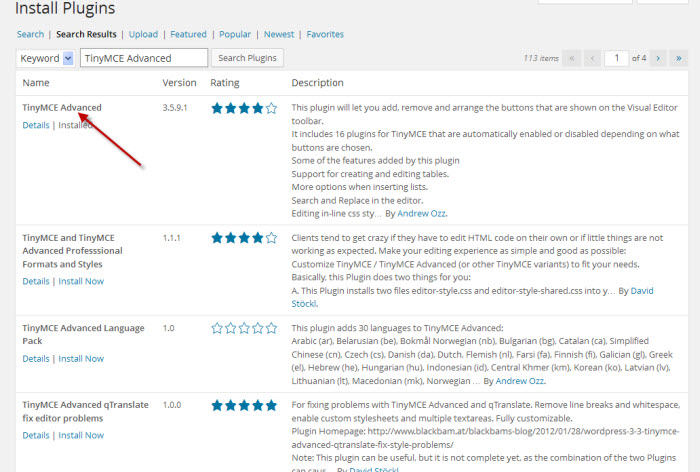Go to next results page arrow

[x=658, y=58]
